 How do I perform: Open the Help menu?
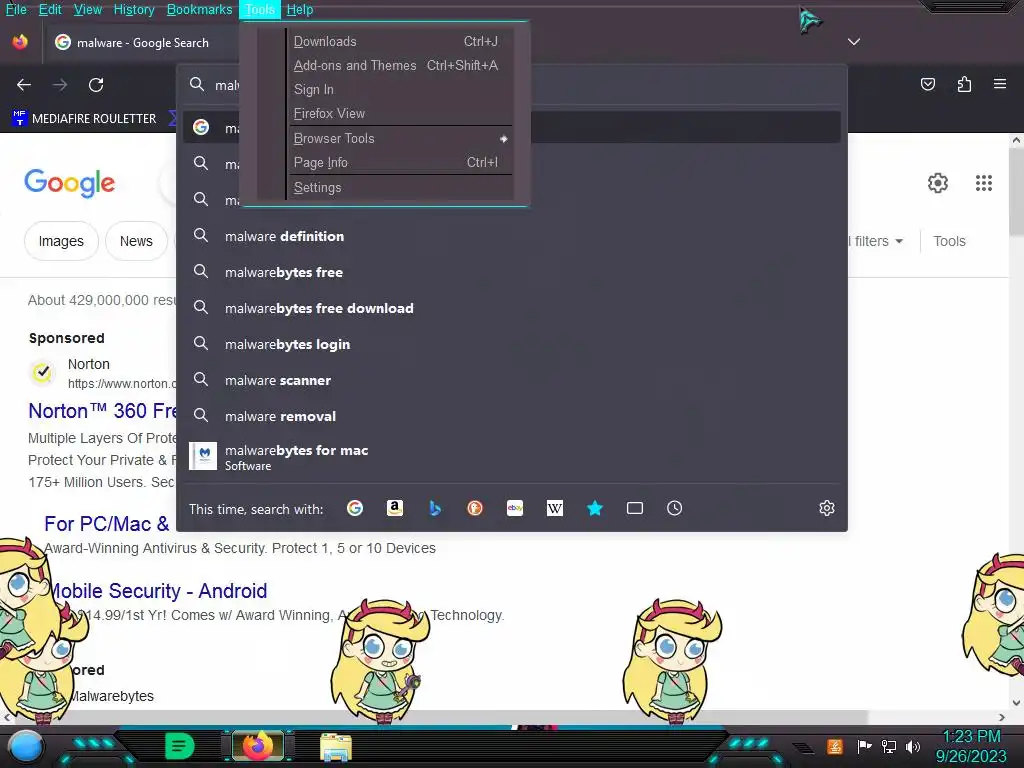point(300,9)
